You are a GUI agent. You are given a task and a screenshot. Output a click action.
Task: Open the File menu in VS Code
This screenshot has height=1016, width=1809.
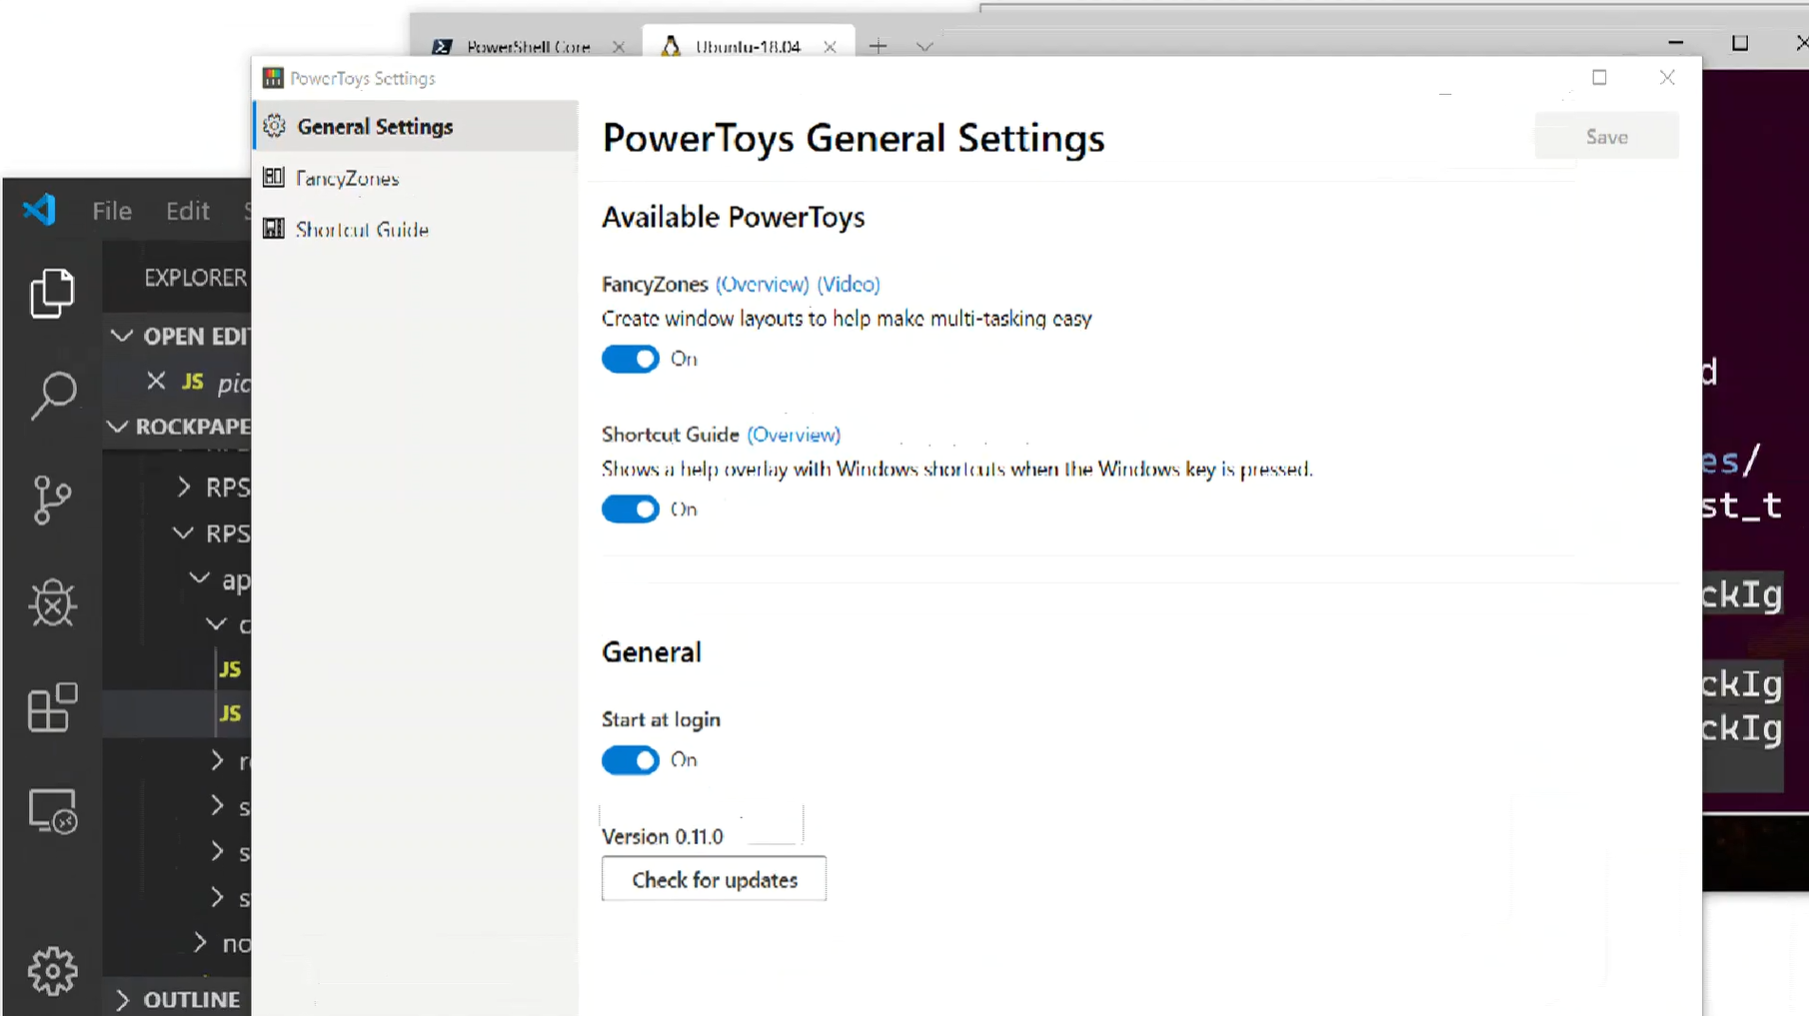pos(112,211)
